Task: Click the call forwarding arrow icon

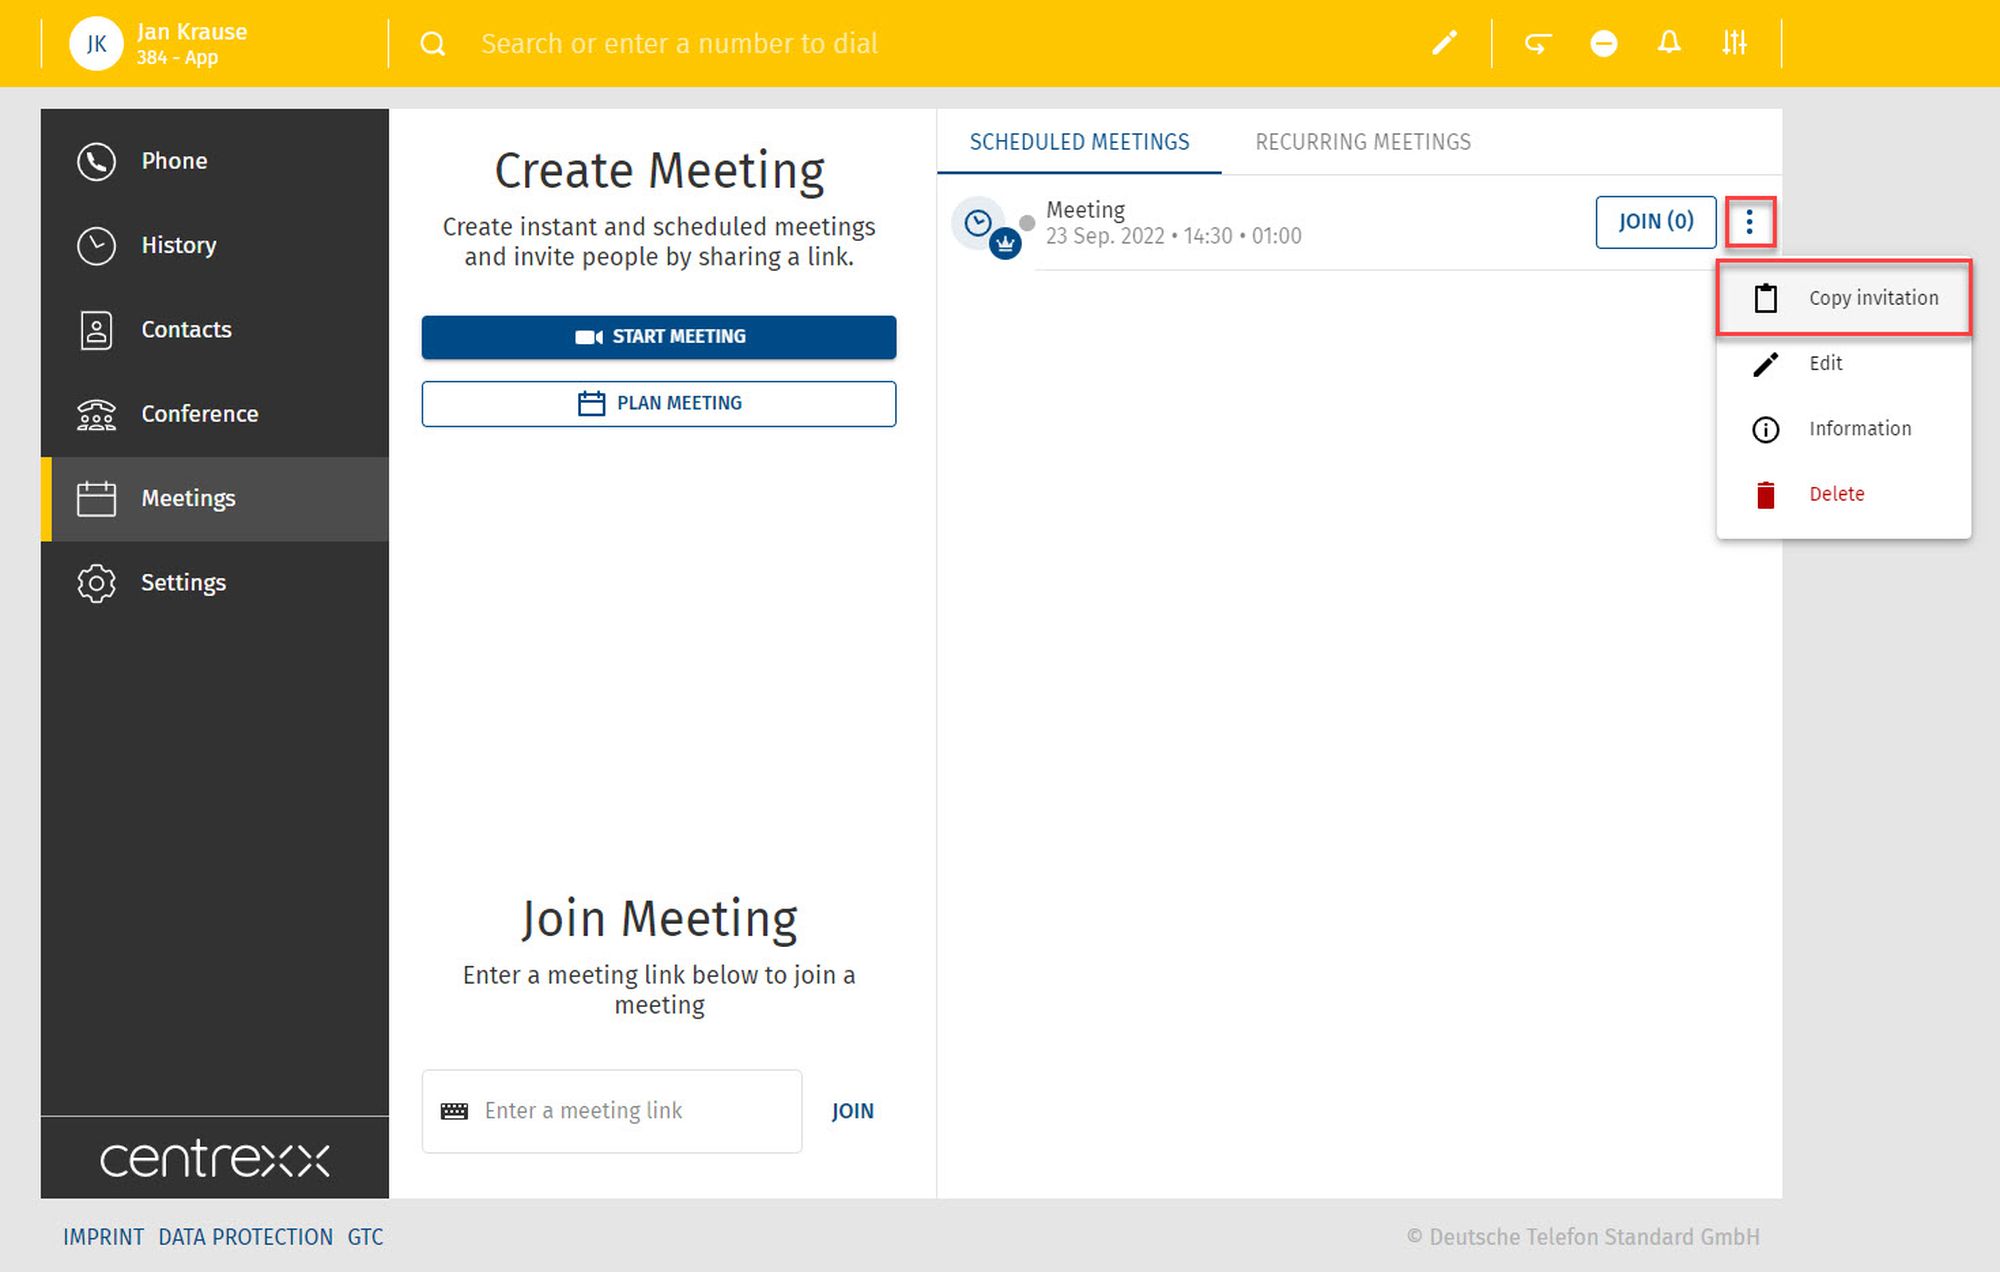Action: pos(1537,43)
